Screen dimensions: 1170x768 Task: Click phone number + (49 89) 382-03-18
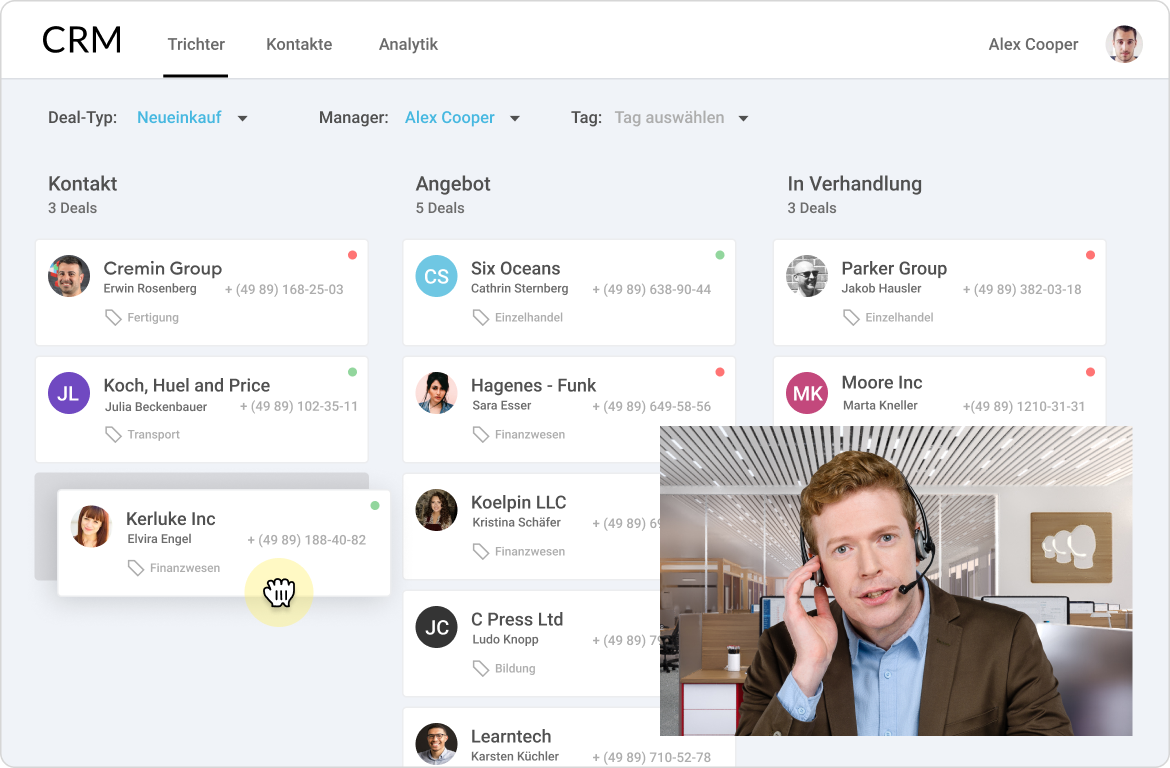1022,290
